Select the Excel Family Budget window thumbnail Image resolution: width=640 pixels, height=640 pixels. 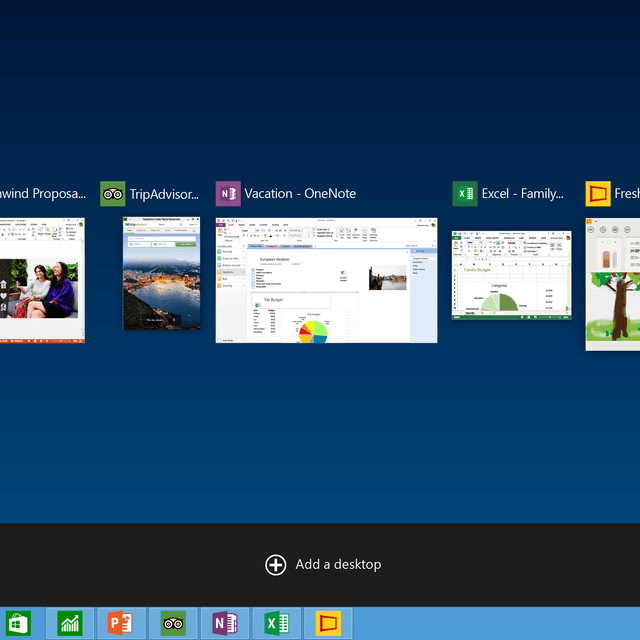point(511,275)
